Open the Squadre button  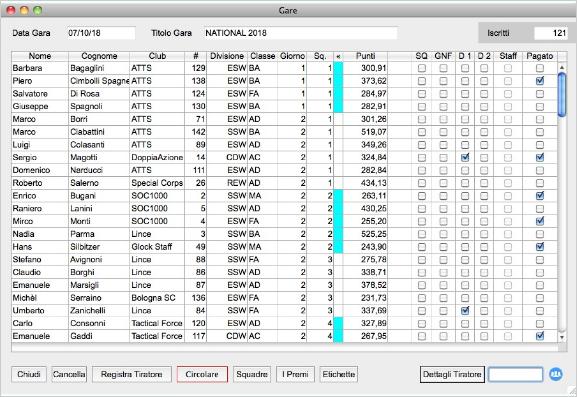[252, 374]
